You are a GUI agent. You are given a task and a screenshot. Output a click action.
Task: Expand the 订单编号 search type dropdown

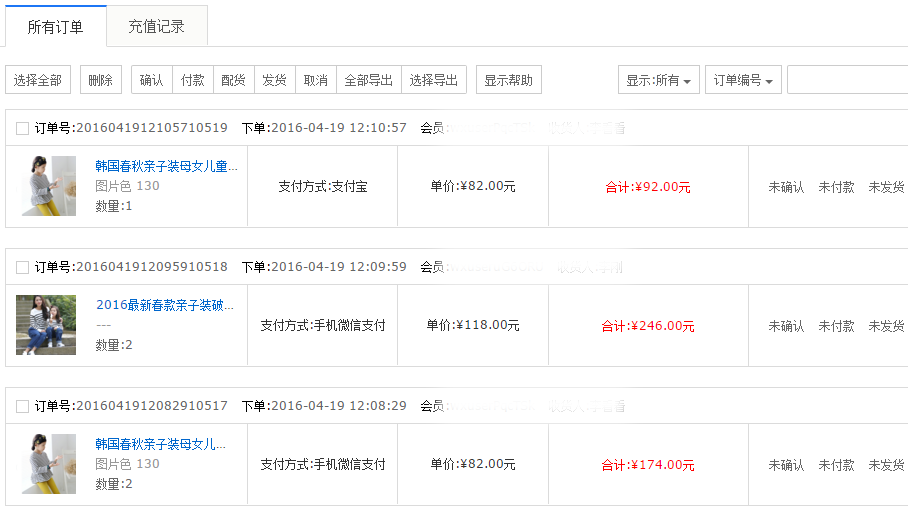click(x=743, y=80)
